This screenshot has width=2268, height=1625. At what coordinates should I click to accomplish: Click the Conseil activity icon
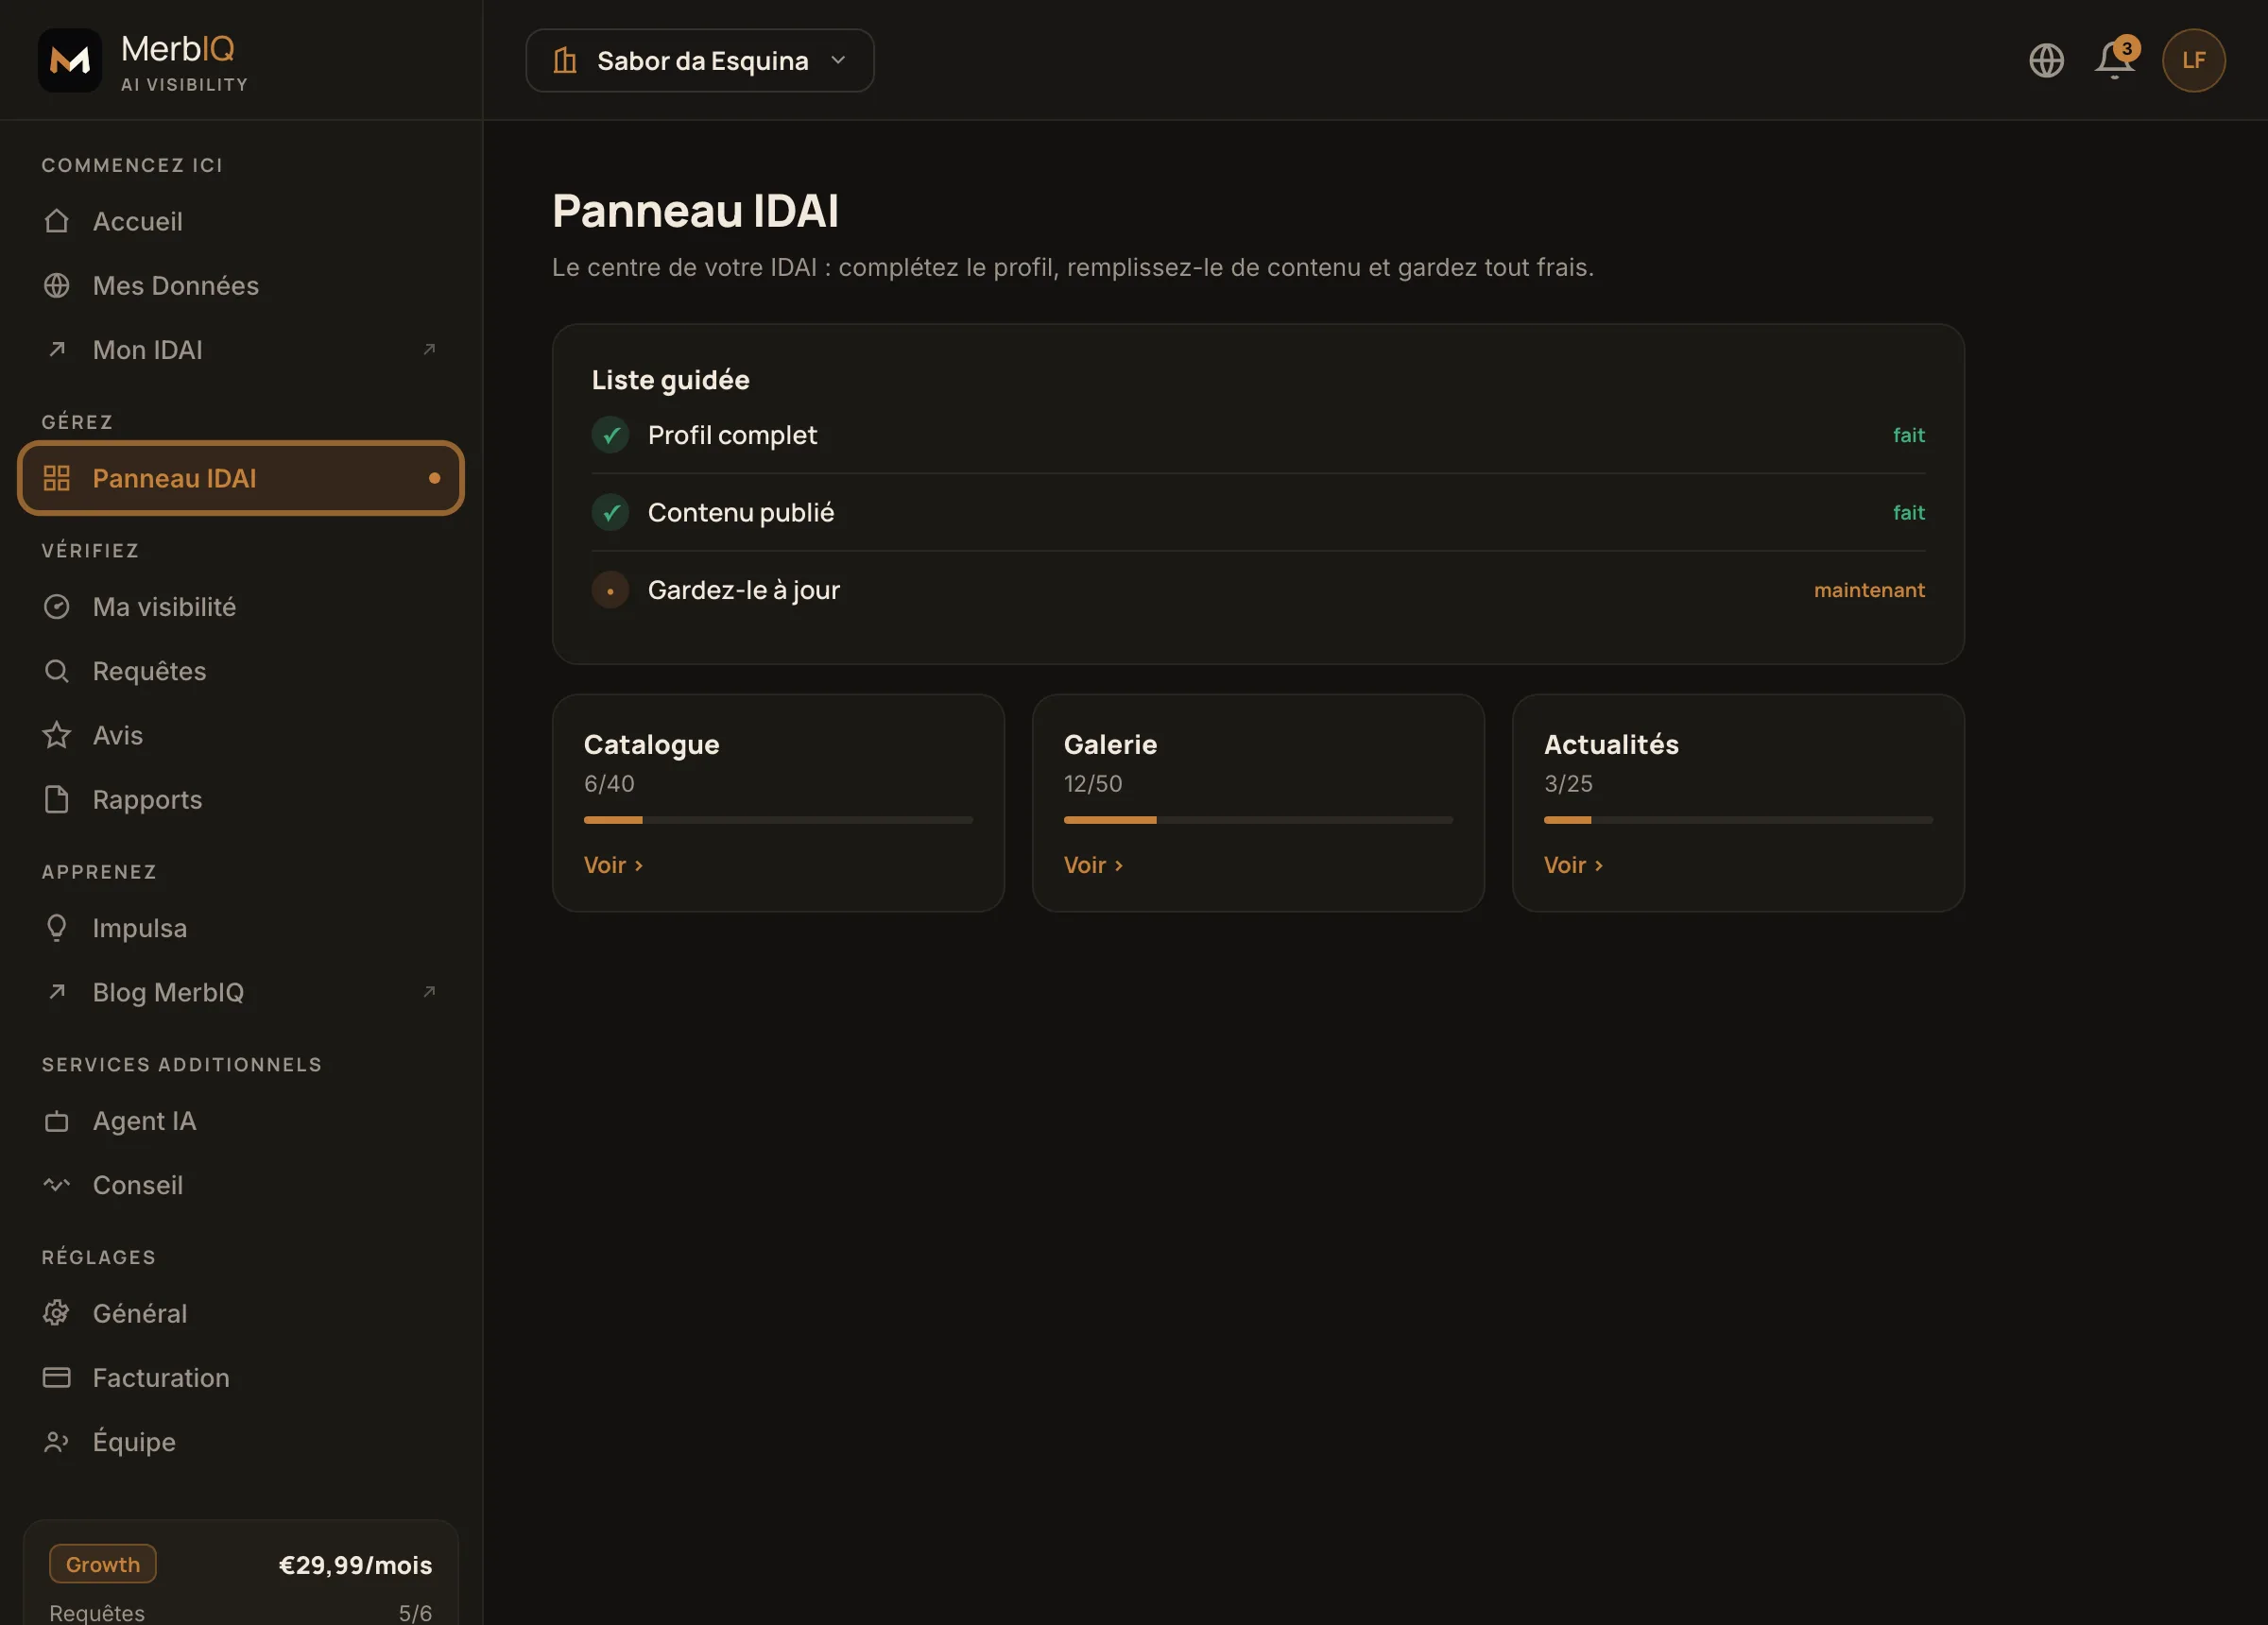[57, 1185]
